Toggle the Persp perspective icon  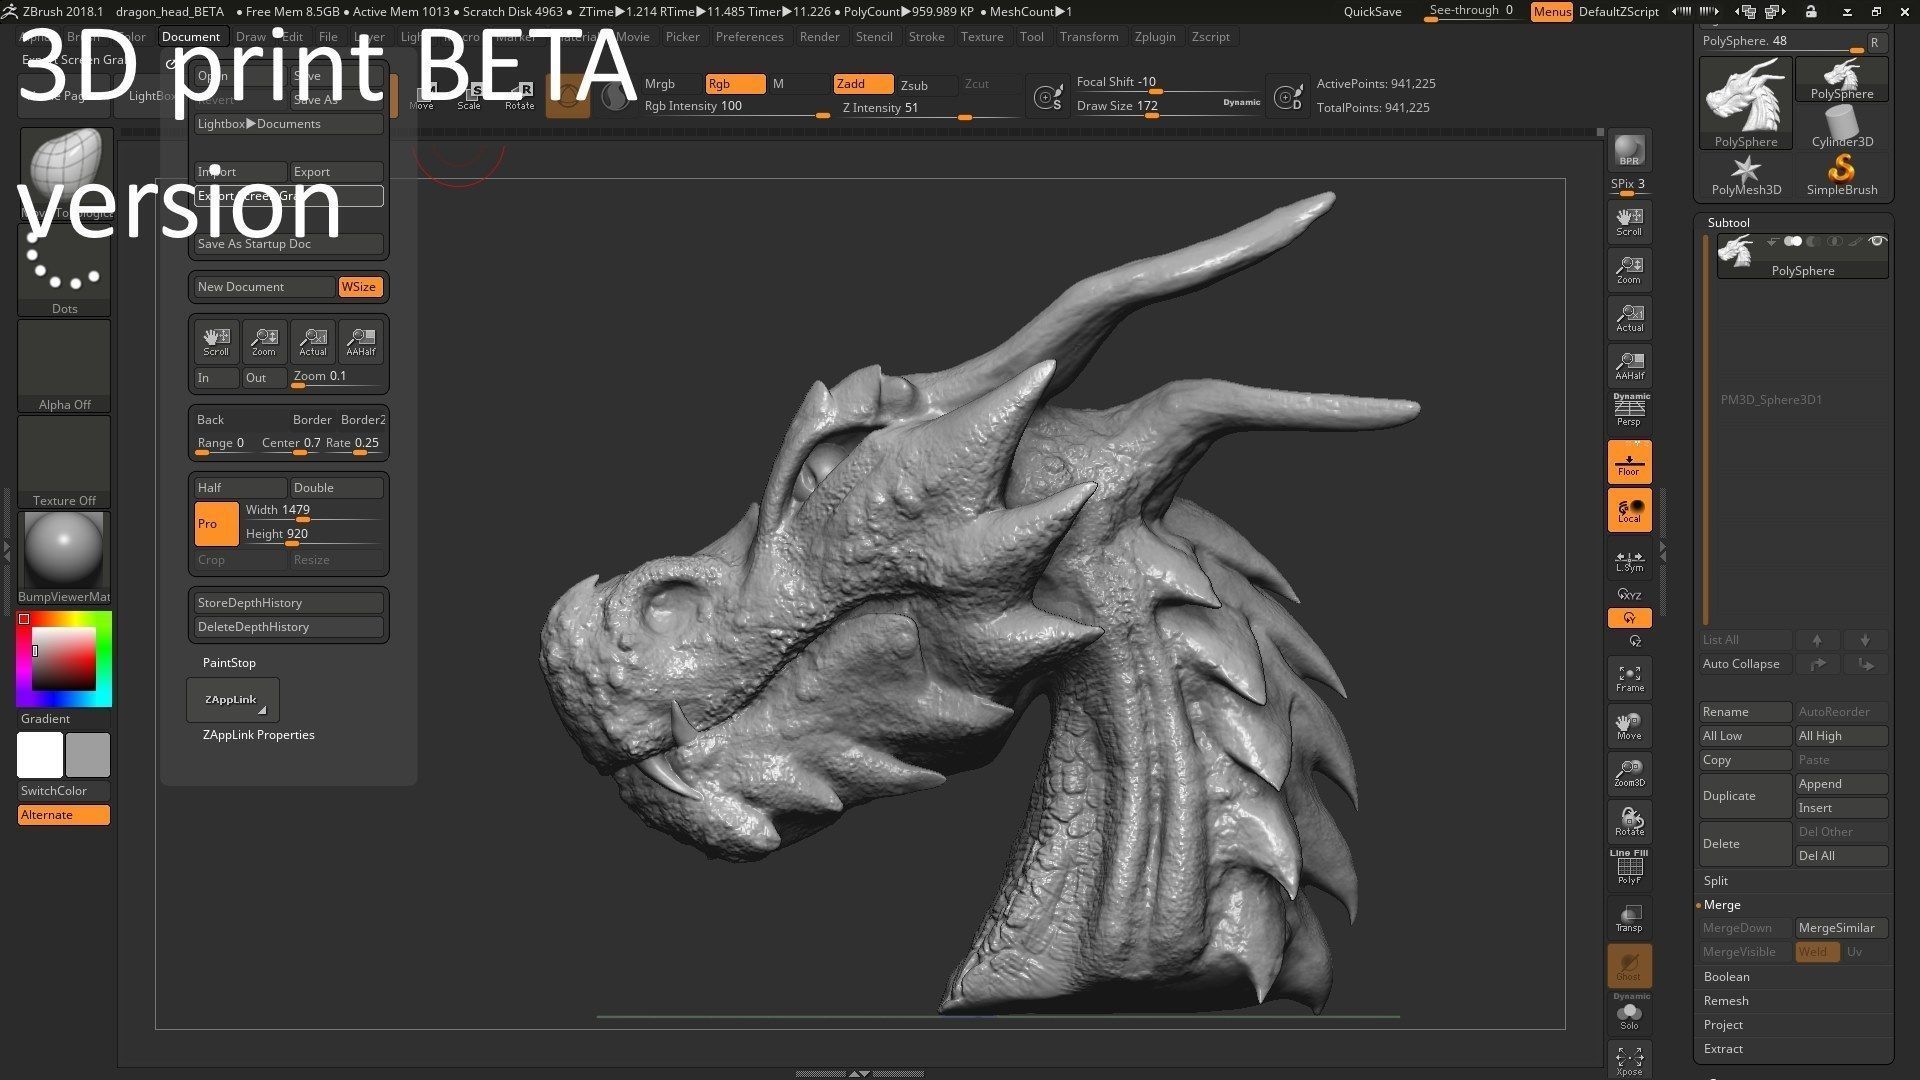pyautogui.click(x=1629, y=410)
